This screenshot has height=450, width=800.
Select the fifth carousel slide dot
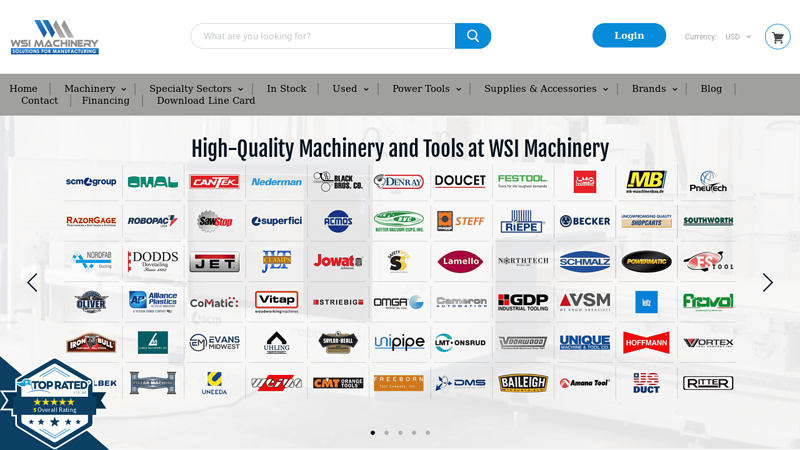[428, 433]
